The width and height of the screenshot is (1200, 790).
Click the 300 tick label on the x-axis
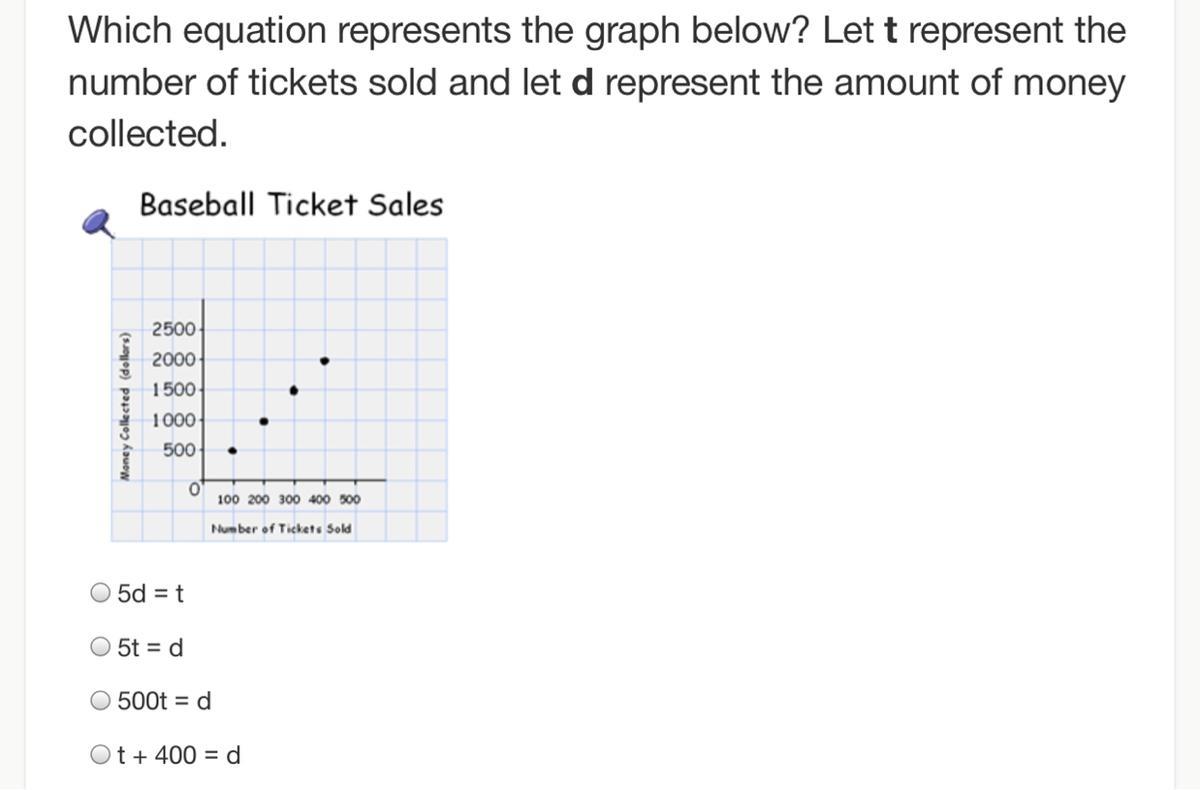[289, 499]
